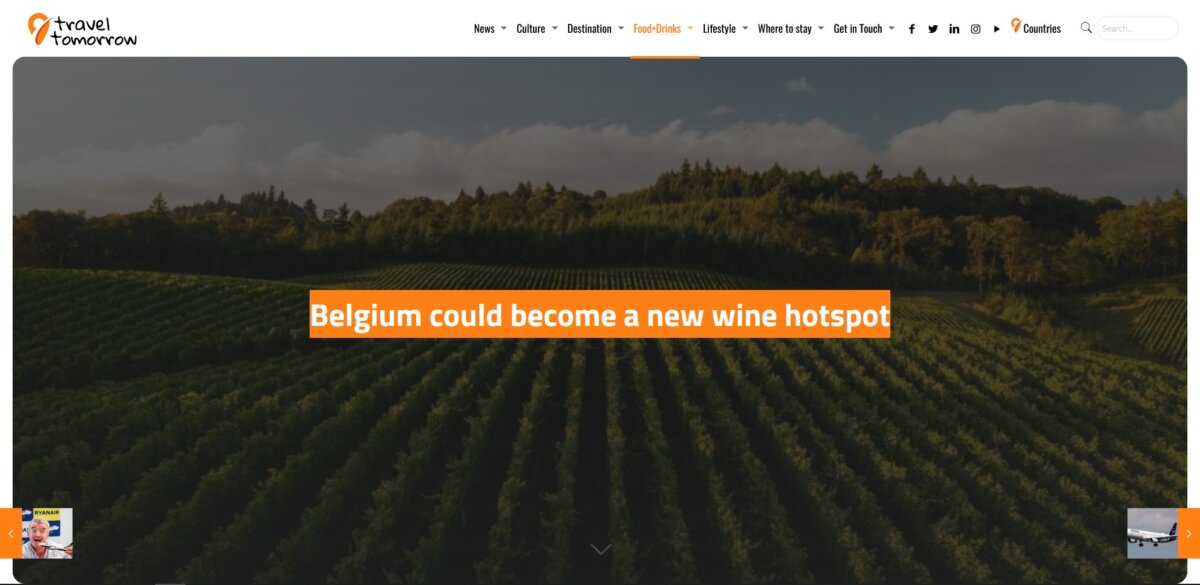Screen dimensions: 1200x585
Task: Open the Food+Drinks menu item
Action: click(x=657, y=29)
